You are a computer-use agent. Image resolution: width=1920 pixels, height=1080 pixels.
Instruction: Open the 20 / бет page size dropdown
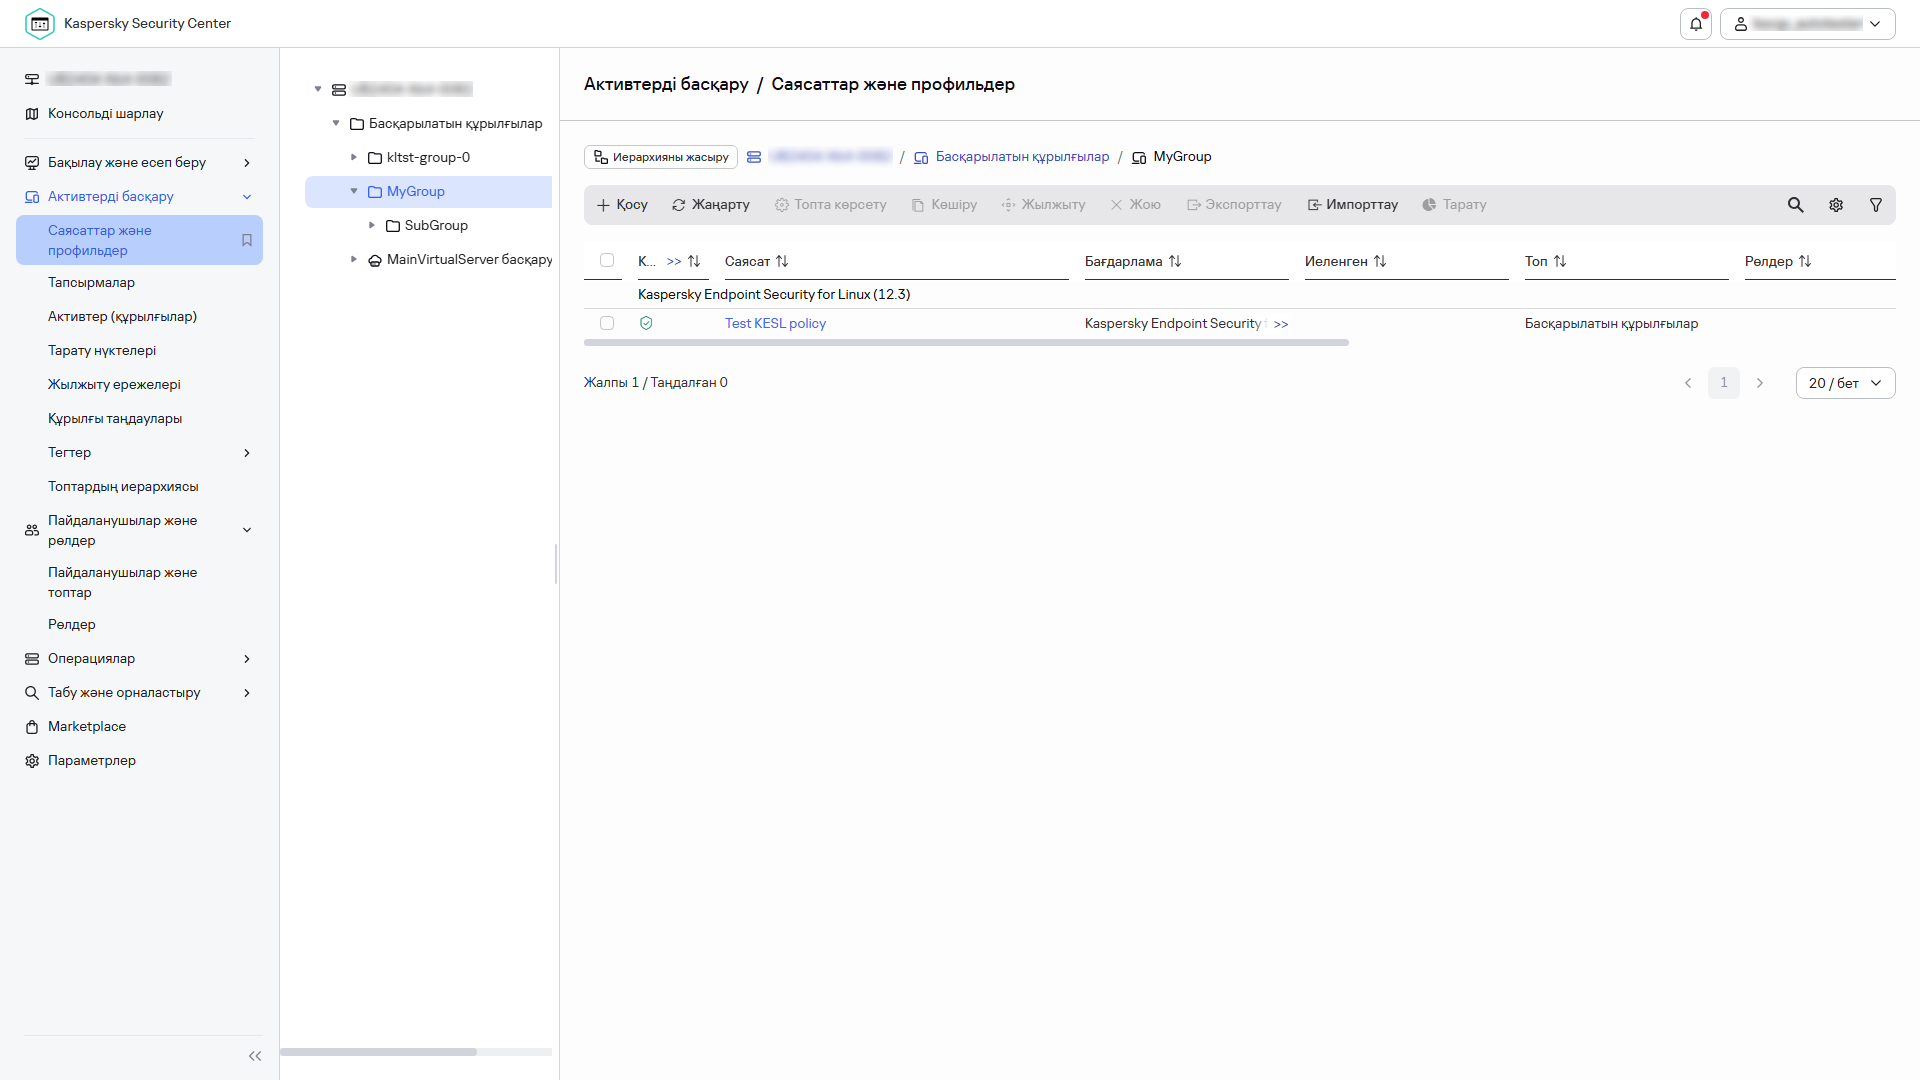click(1845, 383)
